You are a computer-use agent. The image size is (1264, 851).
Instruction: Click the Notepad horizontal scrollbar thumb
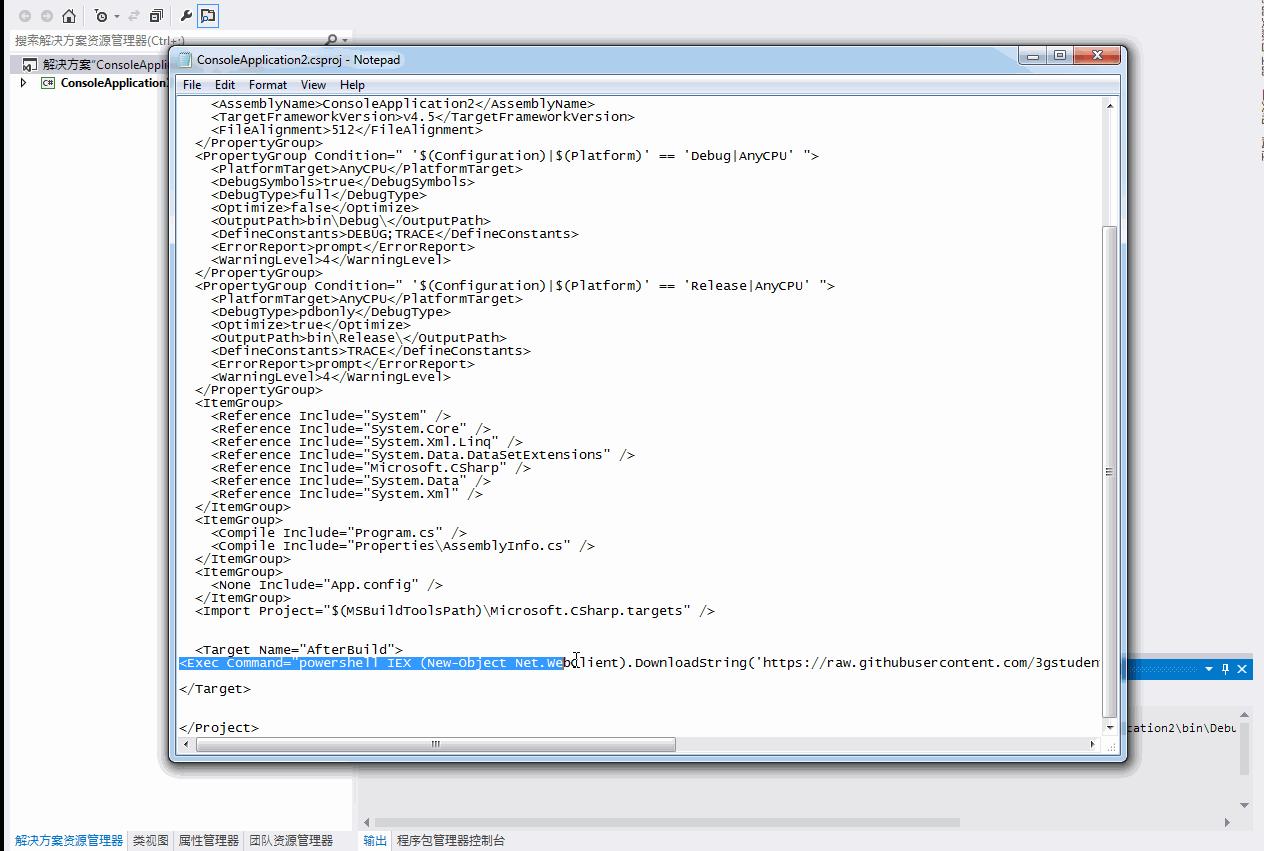click(436, 744)
